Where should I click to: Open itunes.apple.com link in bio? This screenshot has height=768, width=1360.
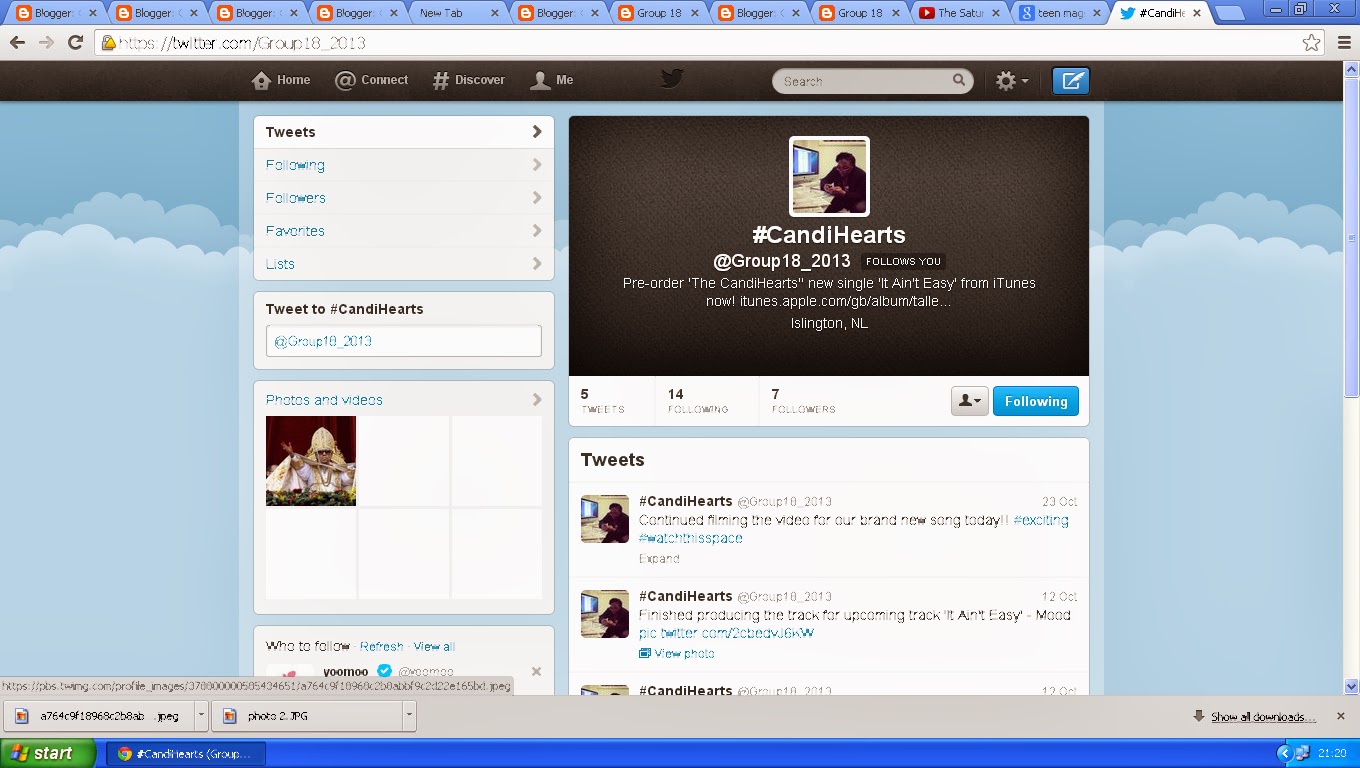[845, 301]
